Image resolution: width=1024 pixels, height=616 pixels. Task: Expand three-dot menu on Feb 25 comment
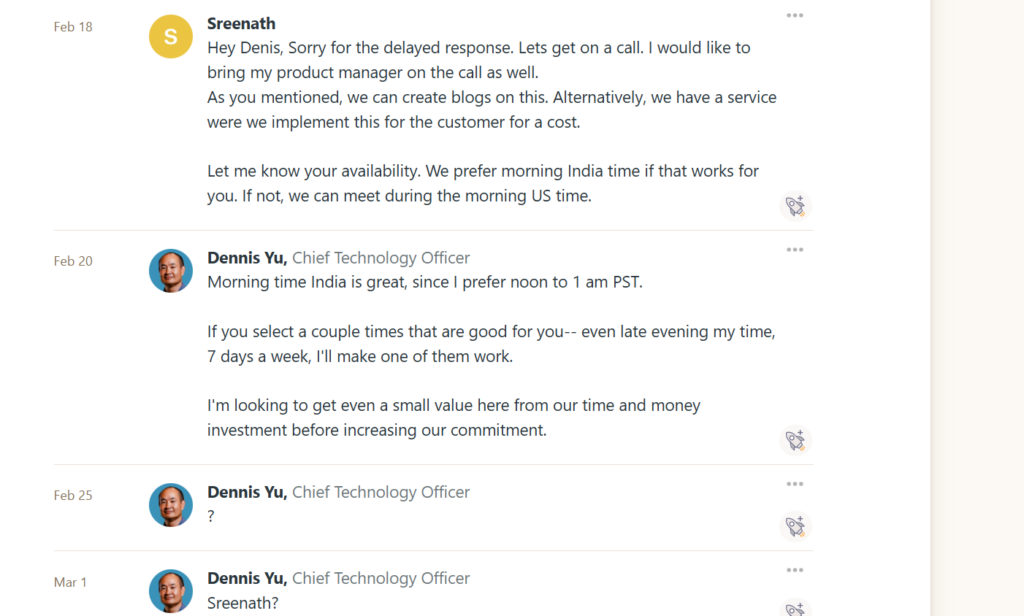click(795, 484)
